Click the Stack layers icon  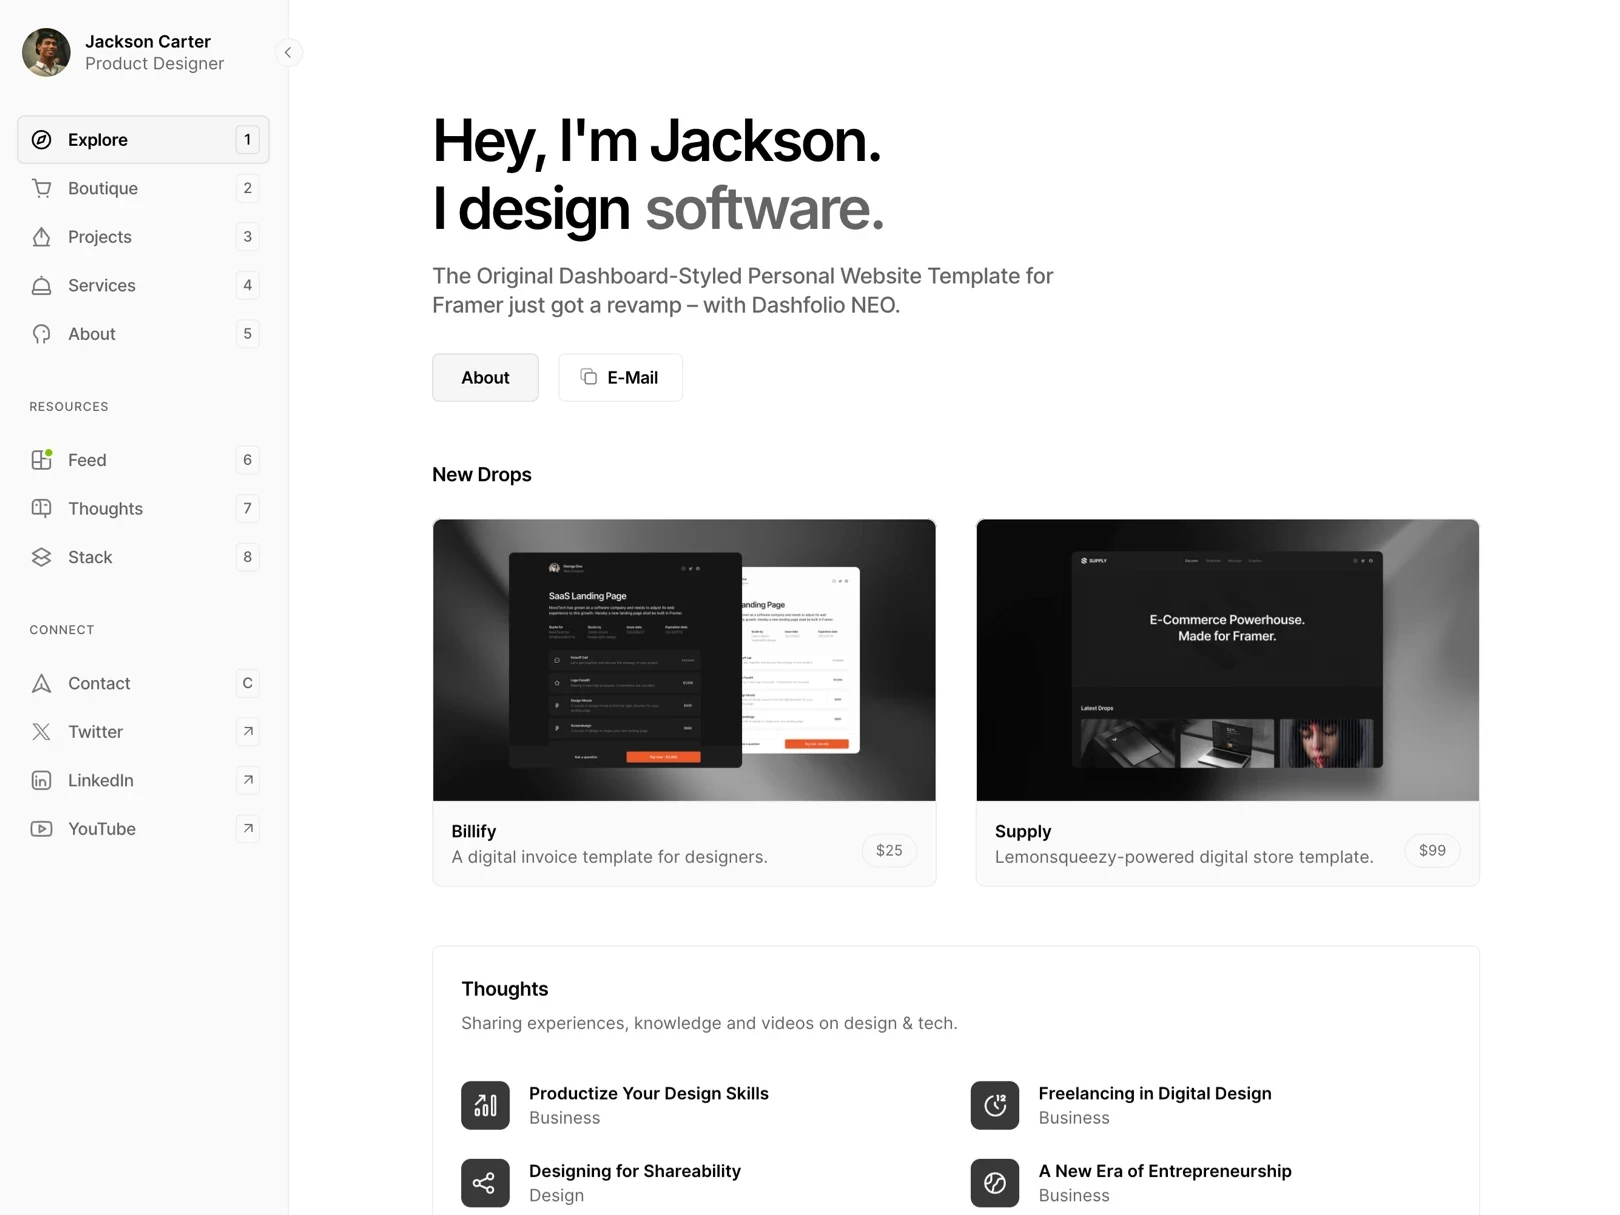(x=41, y=557)
